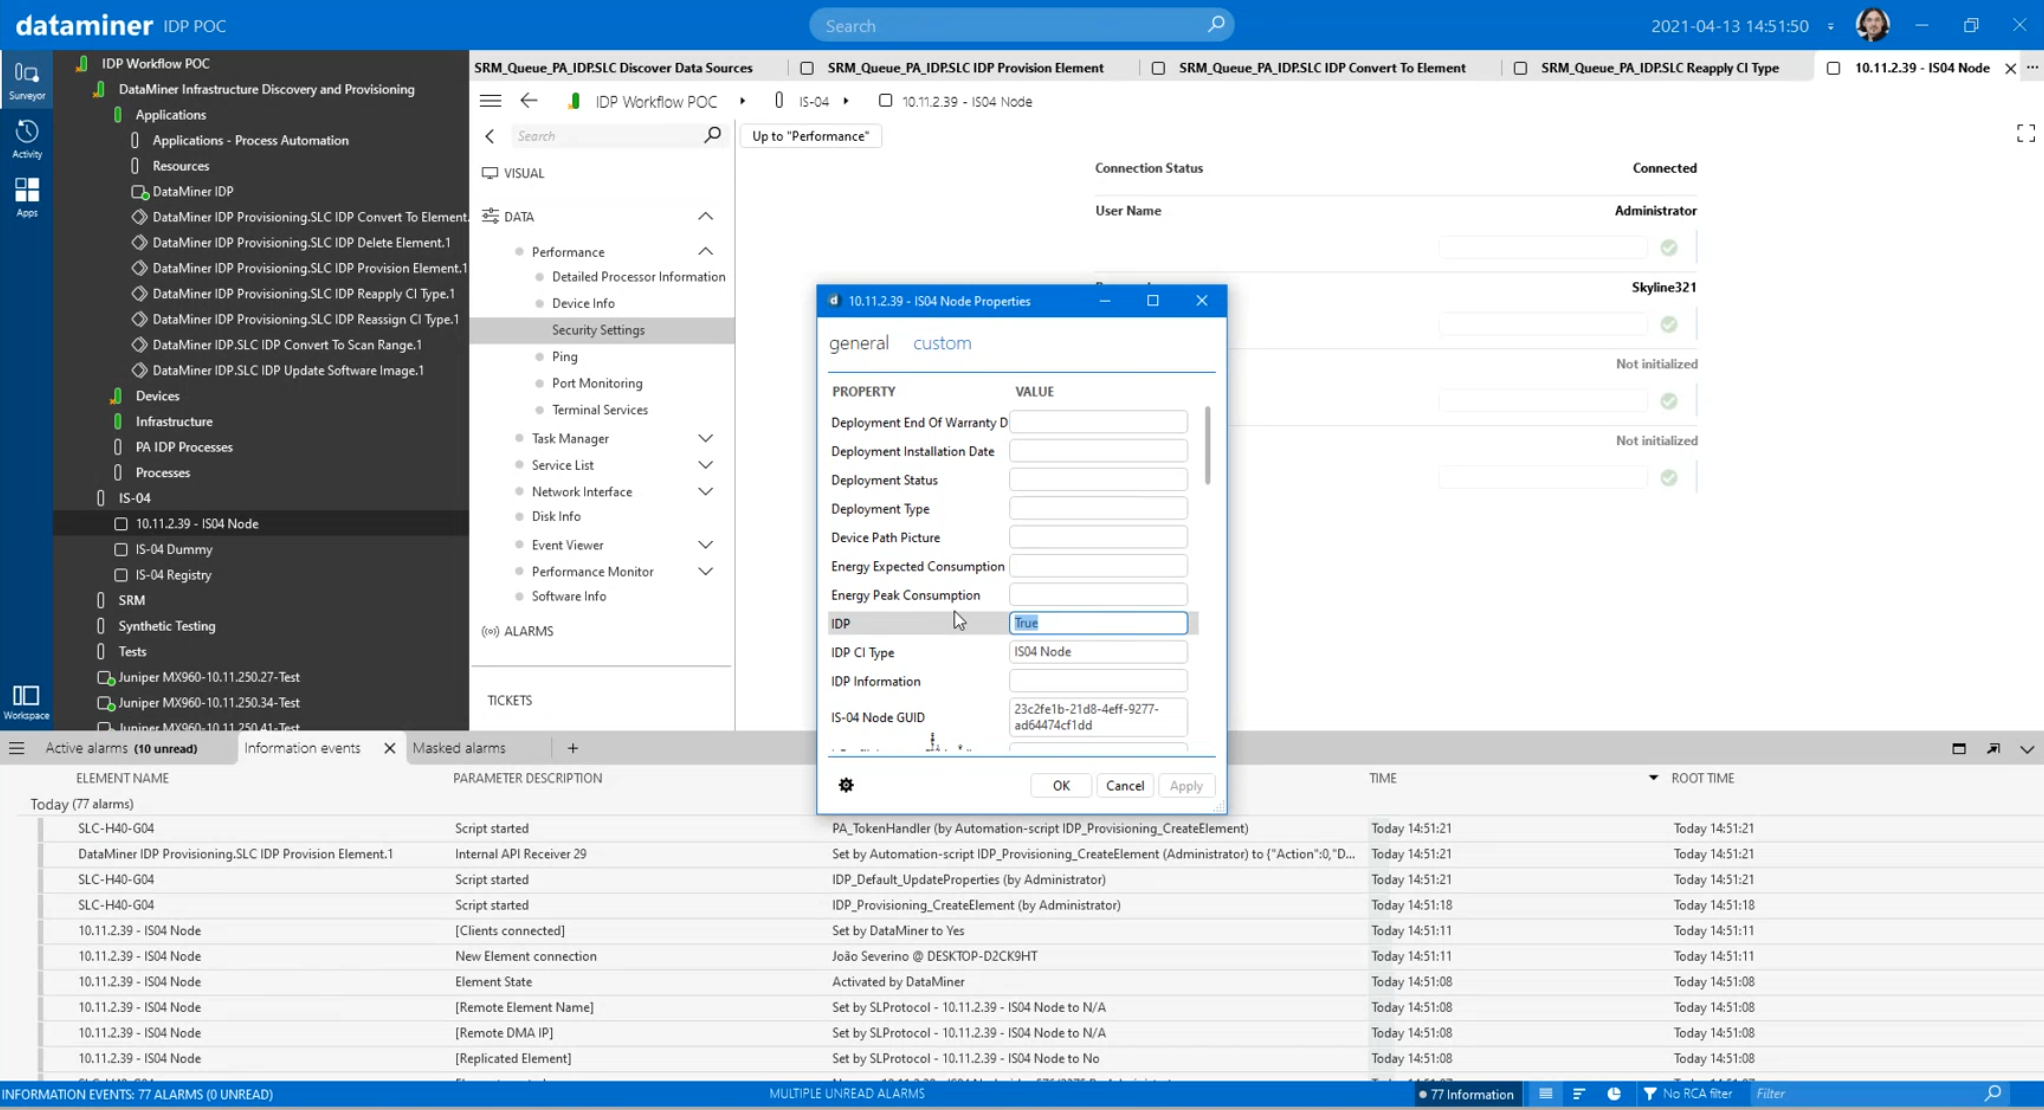Image resolution: width=2044 pixels, height=1110 pixels.
Task: Click the confirm checkmark beside User Name field
Action: pyautogui.click(x=1669, y=248)
